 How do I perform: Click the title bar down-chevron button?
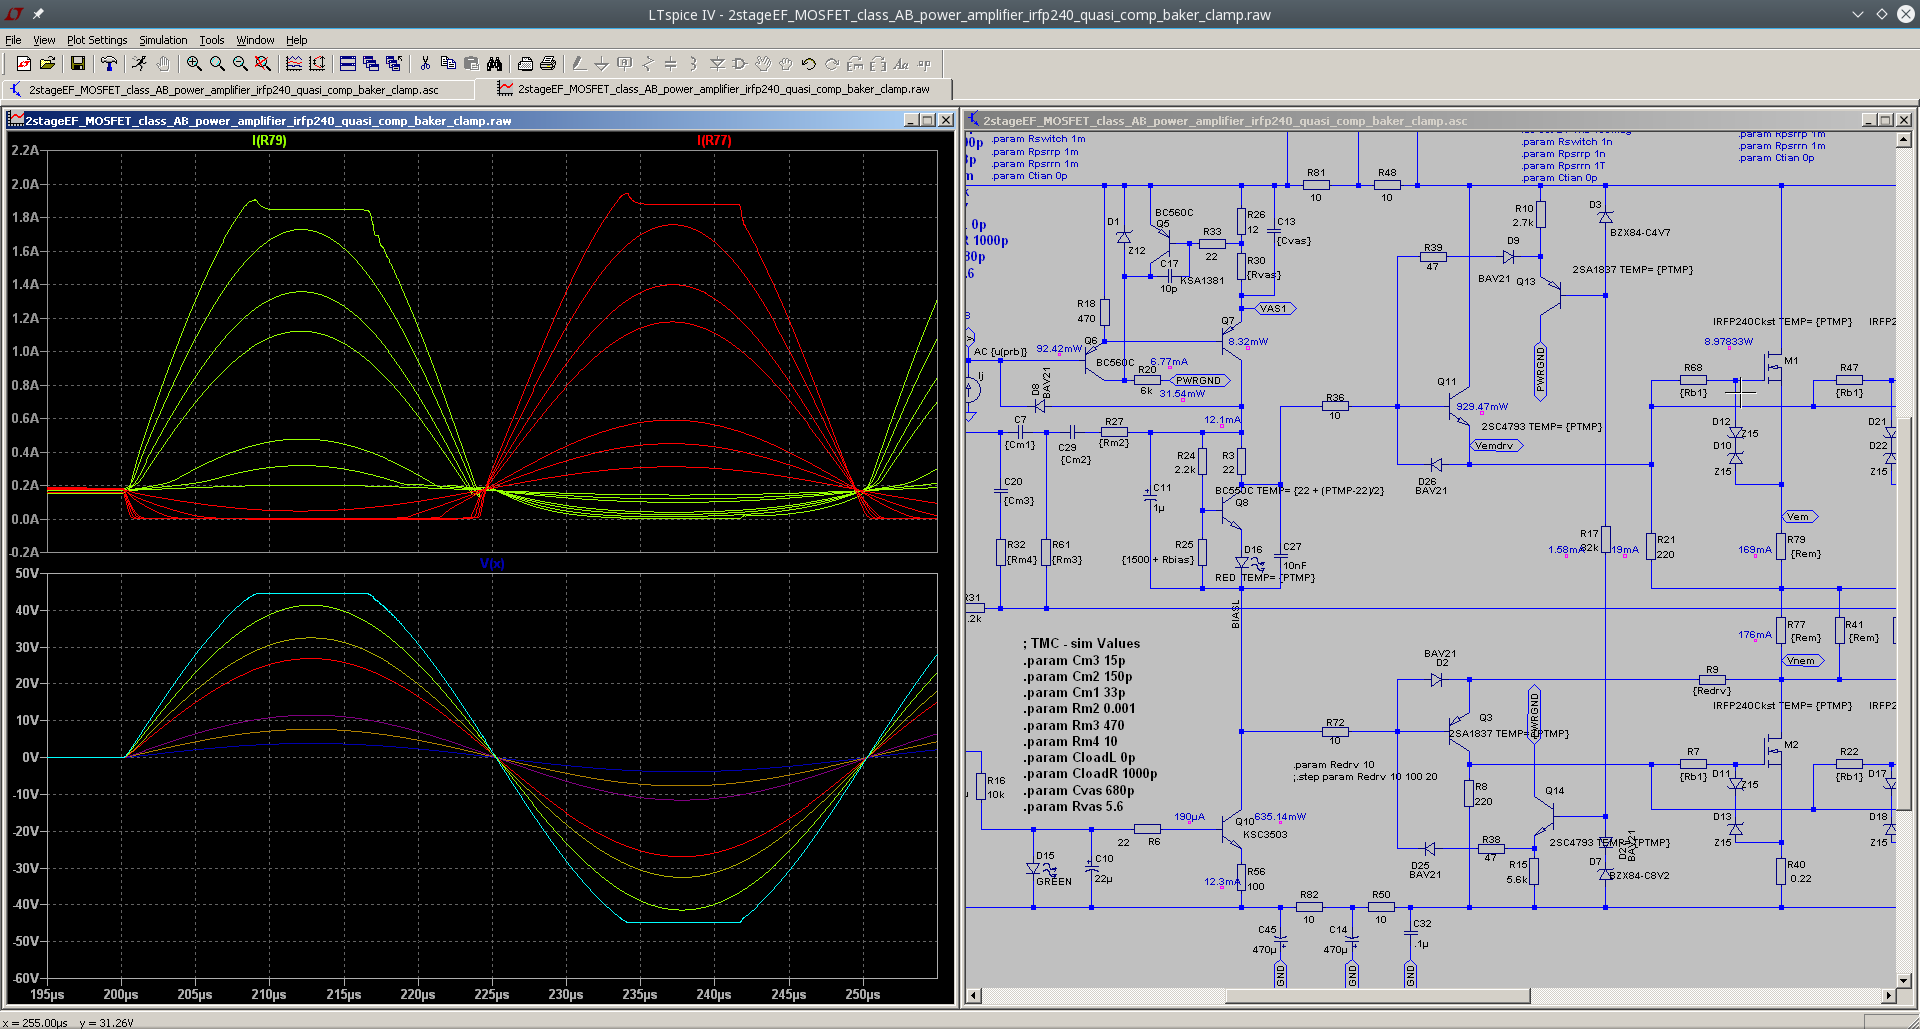coord(1858,14)
